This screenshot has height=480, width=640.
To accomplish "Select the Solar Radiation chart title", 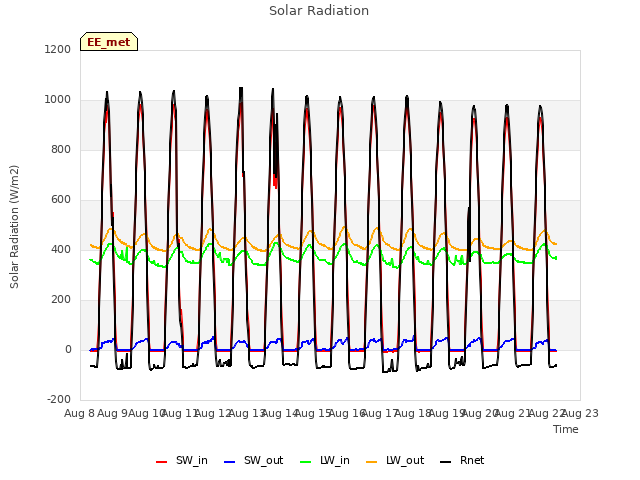I will coord(319,11).
